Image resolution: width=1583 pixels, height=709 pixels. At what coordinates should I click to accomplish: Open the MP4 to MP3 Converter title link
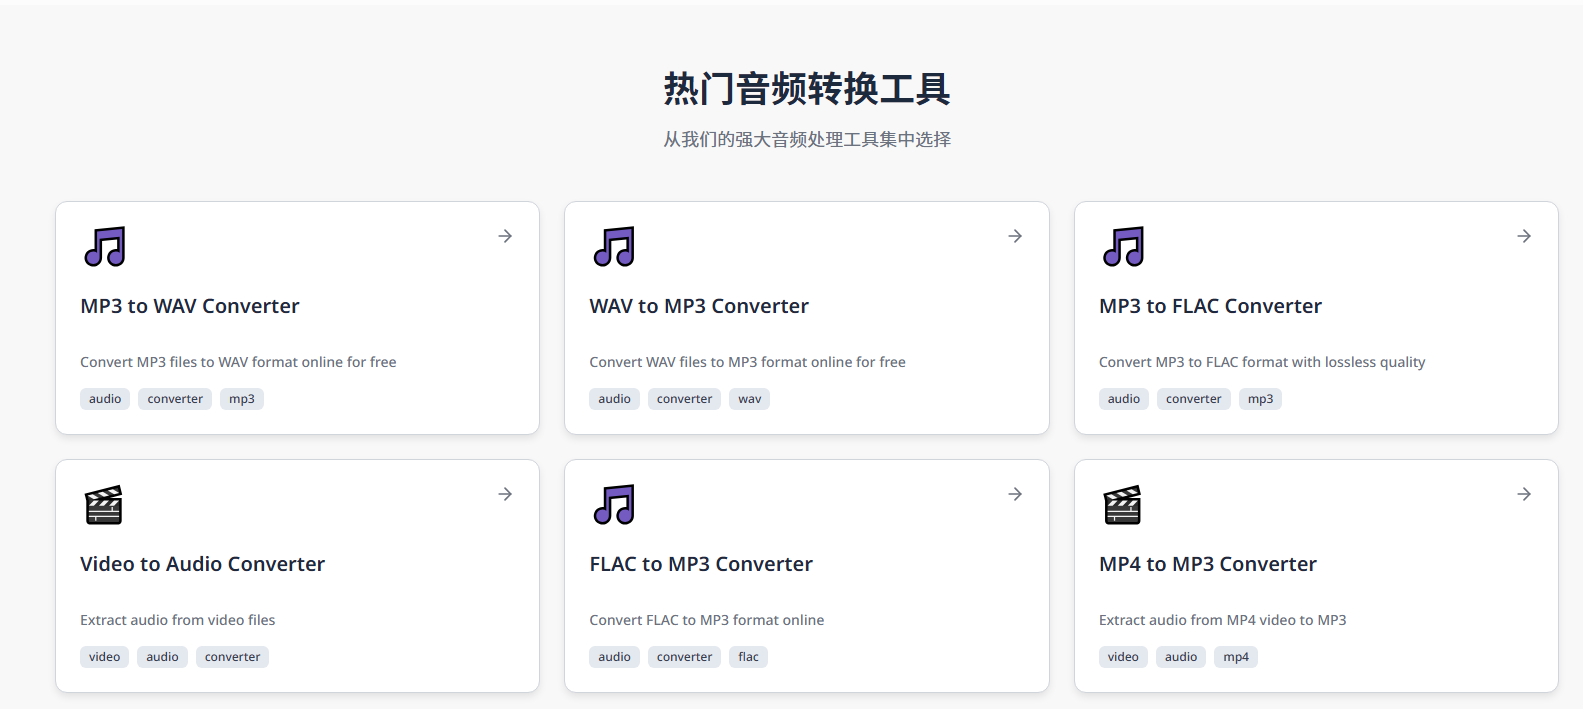click(x=1208, y=564)
